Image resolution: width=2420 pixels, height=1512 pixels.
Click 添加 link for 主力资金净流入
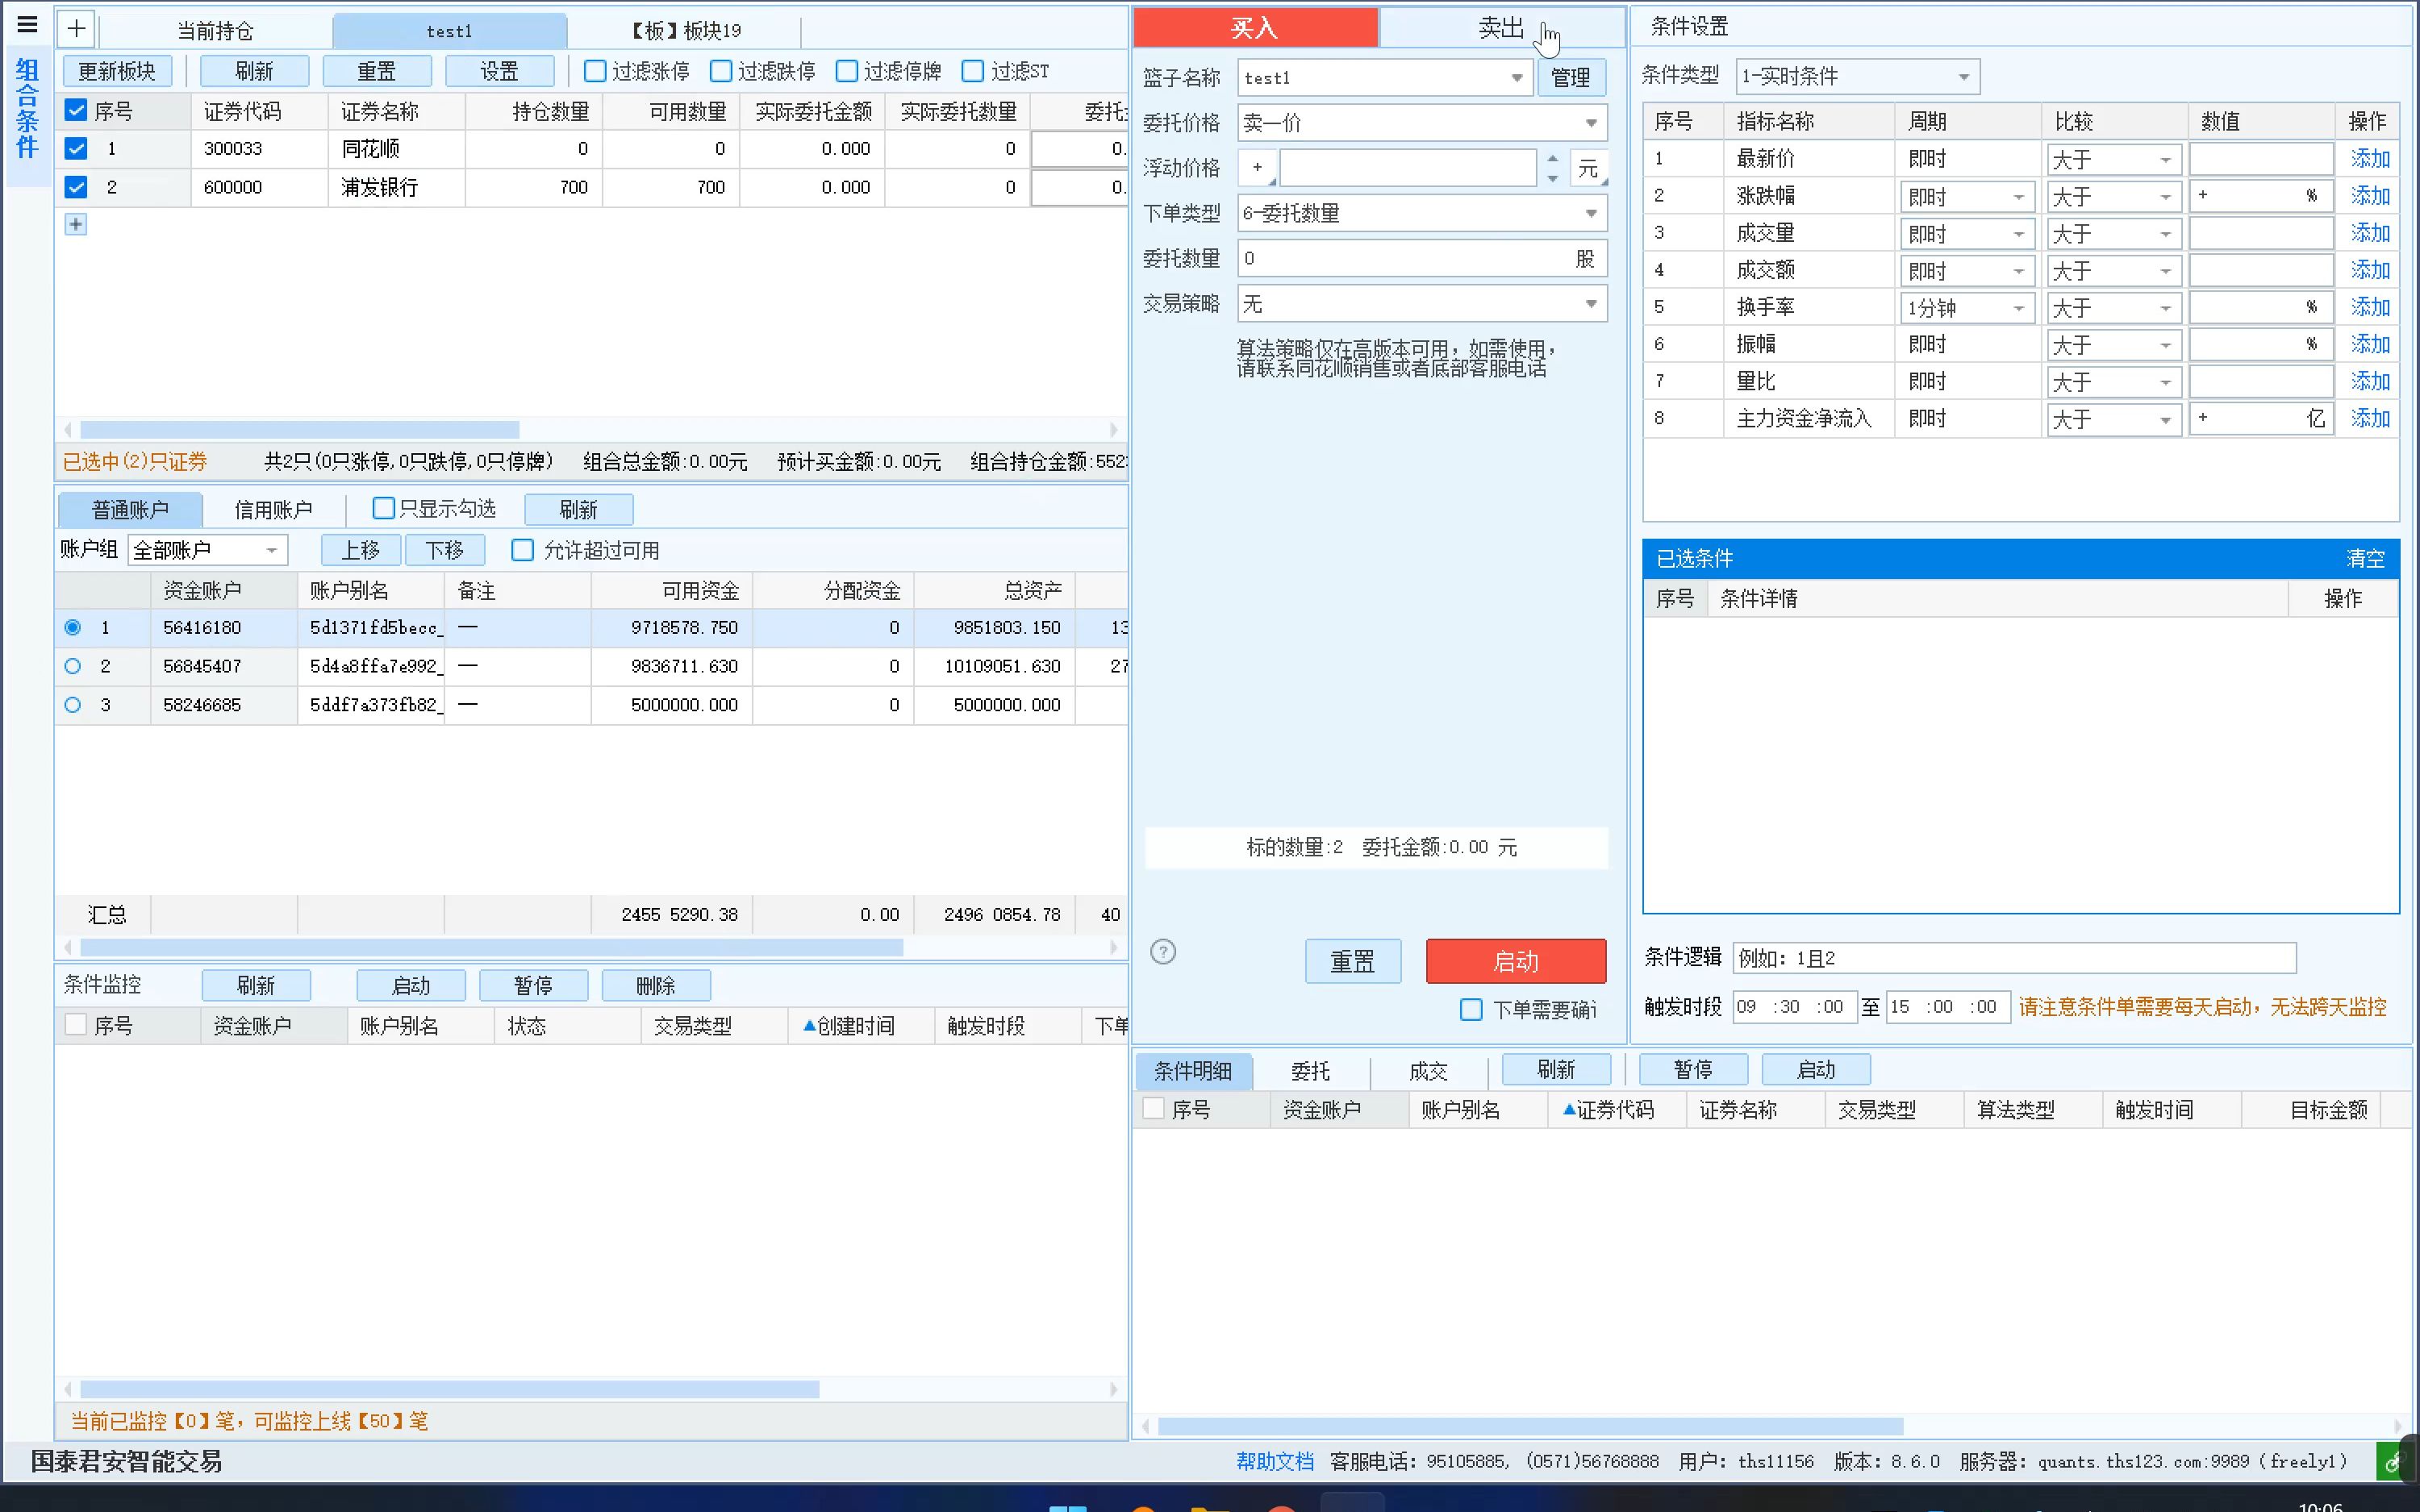click(x=2369, y=418)
